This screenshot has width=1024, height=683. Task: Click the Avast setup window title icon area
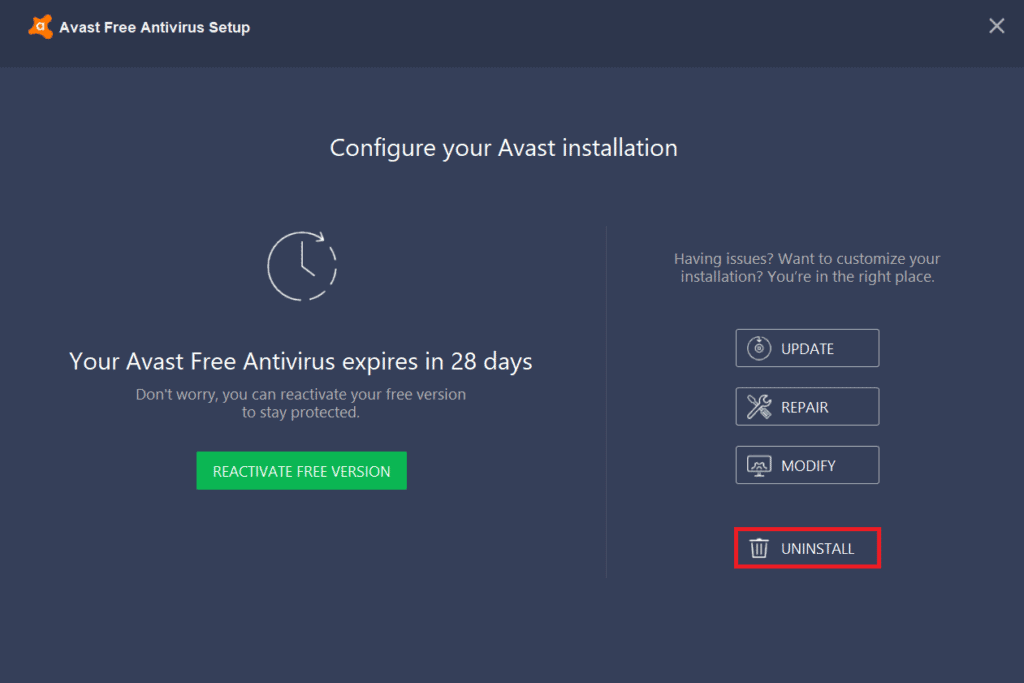[x=40, y=26]
